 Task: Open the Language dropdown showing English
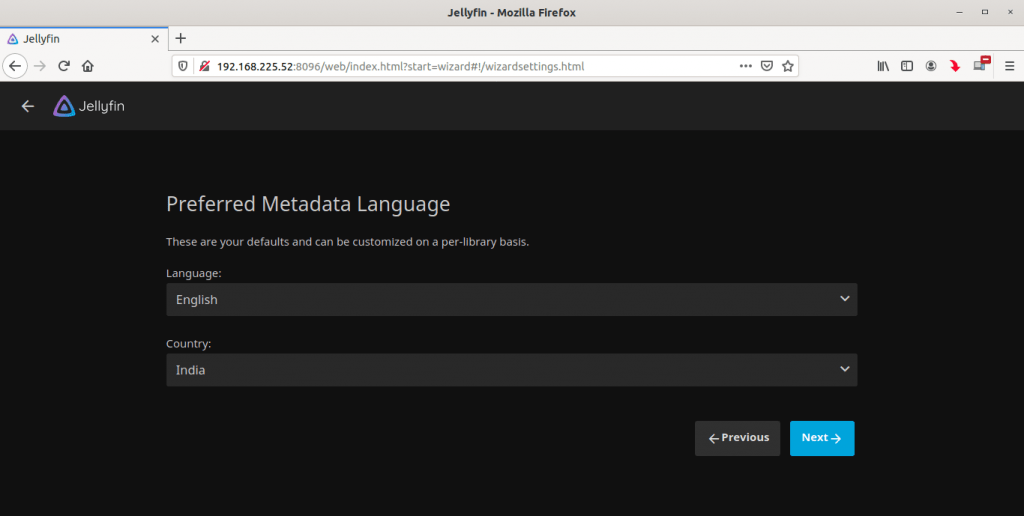(511, 299)
